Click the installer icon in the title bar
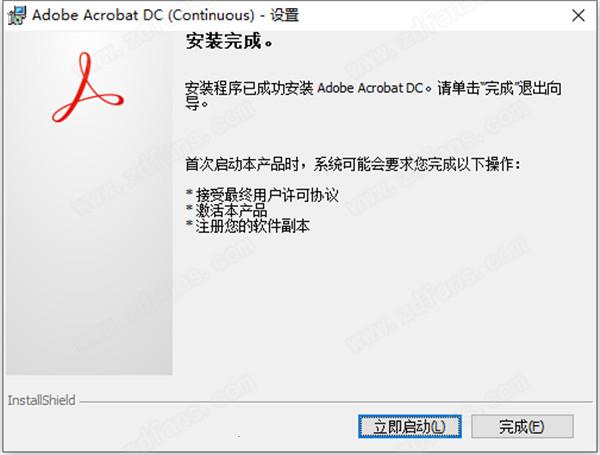Image resolution: width=600 pixels, height=455 pixels. tap(17, 15)
